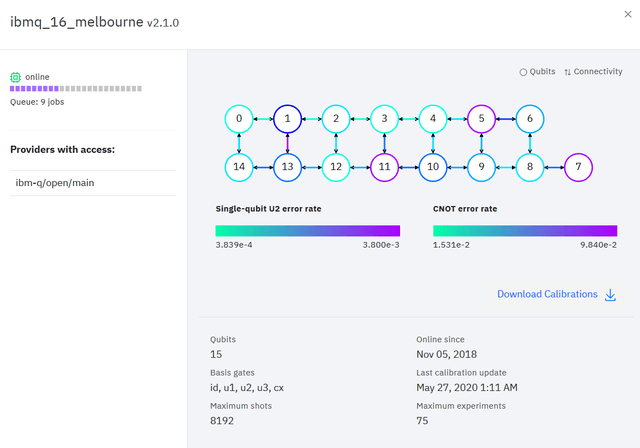Click the 'Queue: 9 jobs' text
Screen dimensions: 640x448
click(37, 102)
